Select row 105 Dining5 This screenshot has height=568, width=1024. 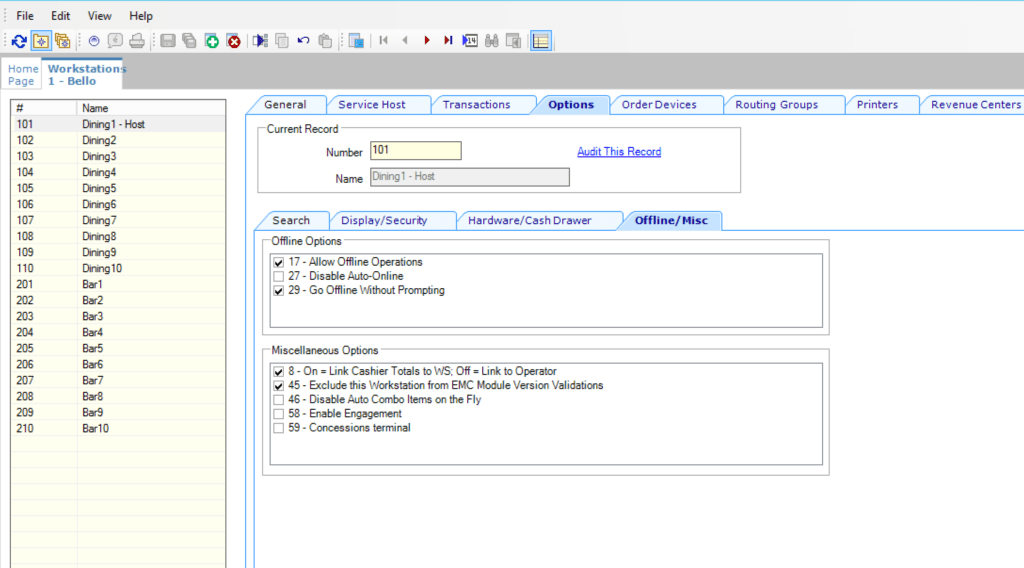pyautogui.click(x=118, y=188)
